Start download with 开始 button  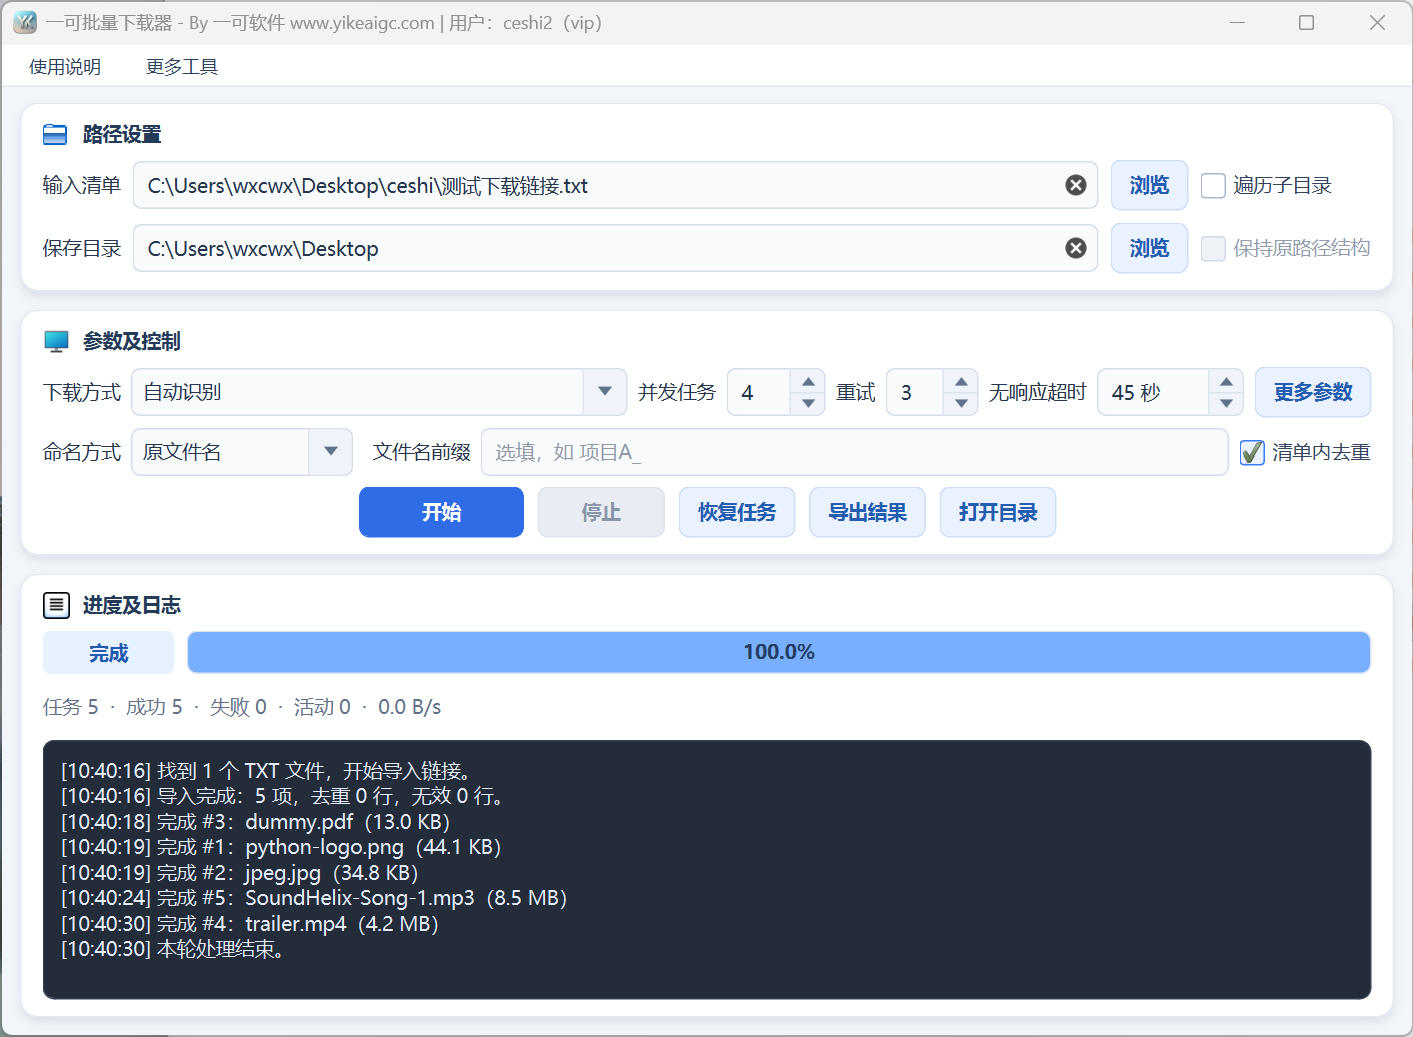pos(441,512)
